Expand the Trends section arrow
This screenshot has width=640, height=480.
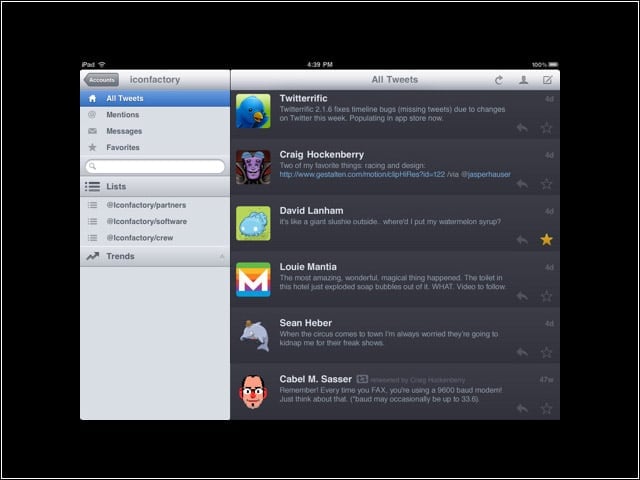(222, 256)
